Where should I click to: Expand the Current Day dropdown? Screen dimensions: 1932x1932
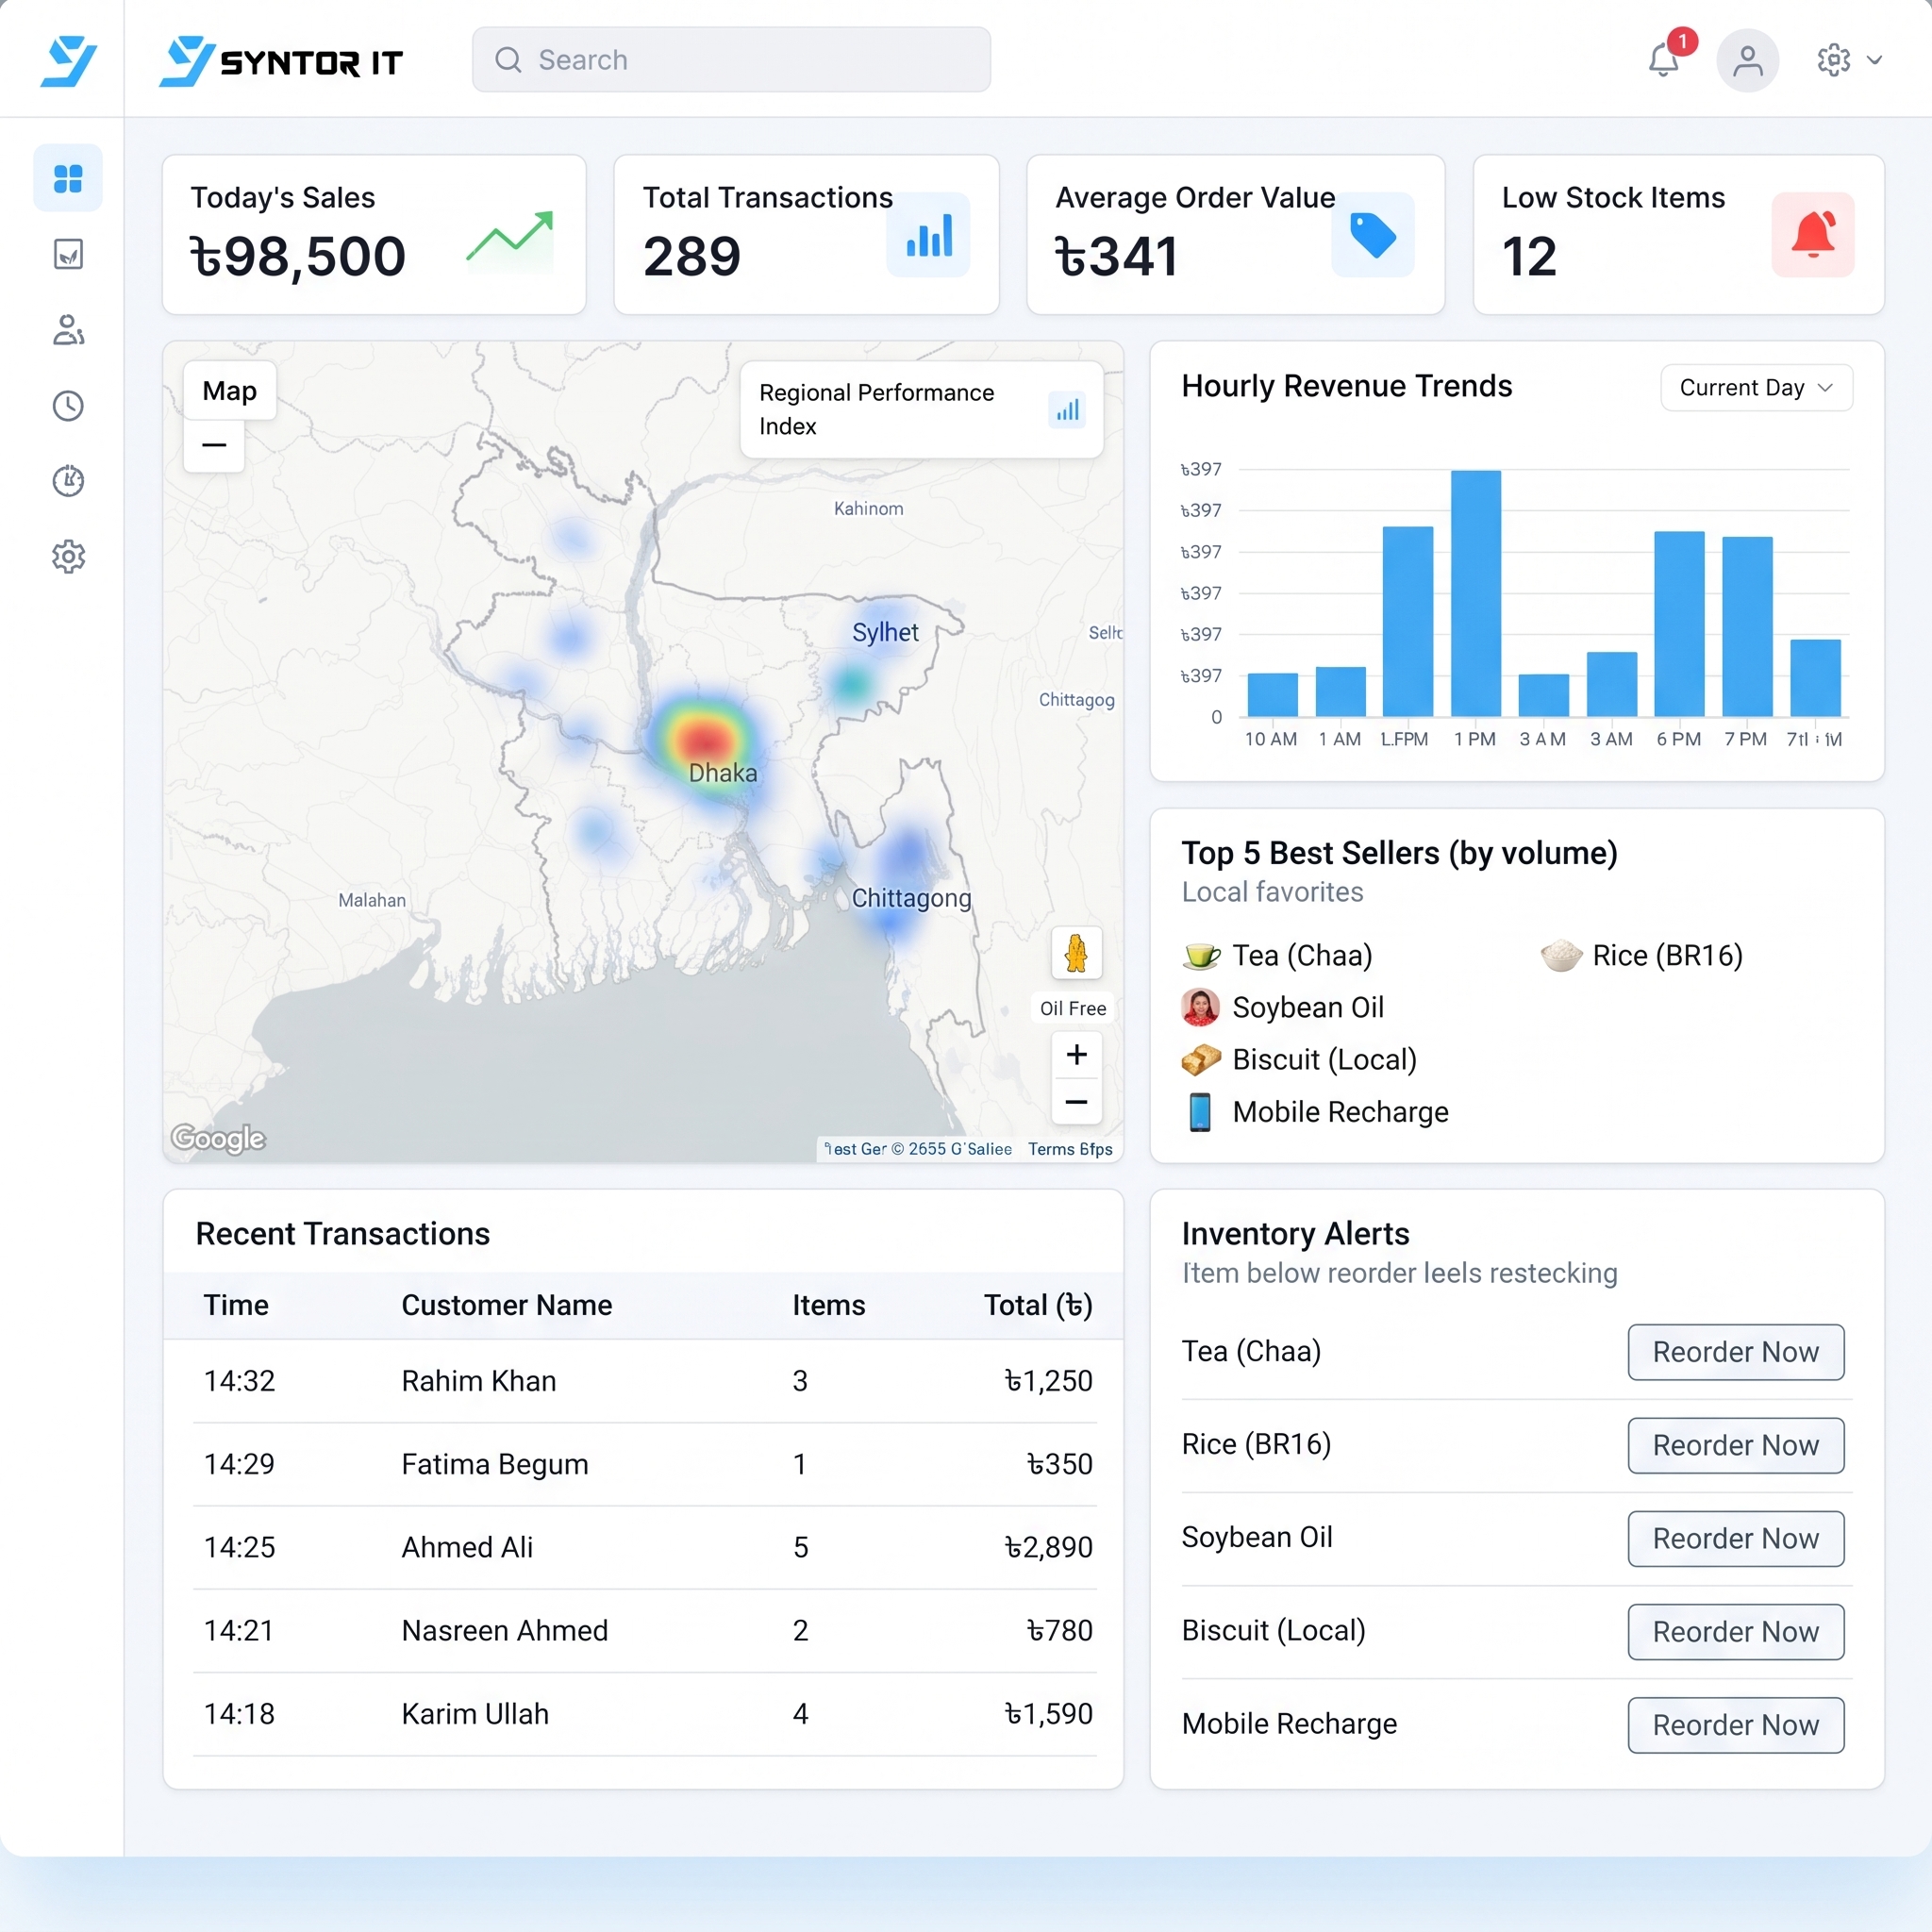1756,388
